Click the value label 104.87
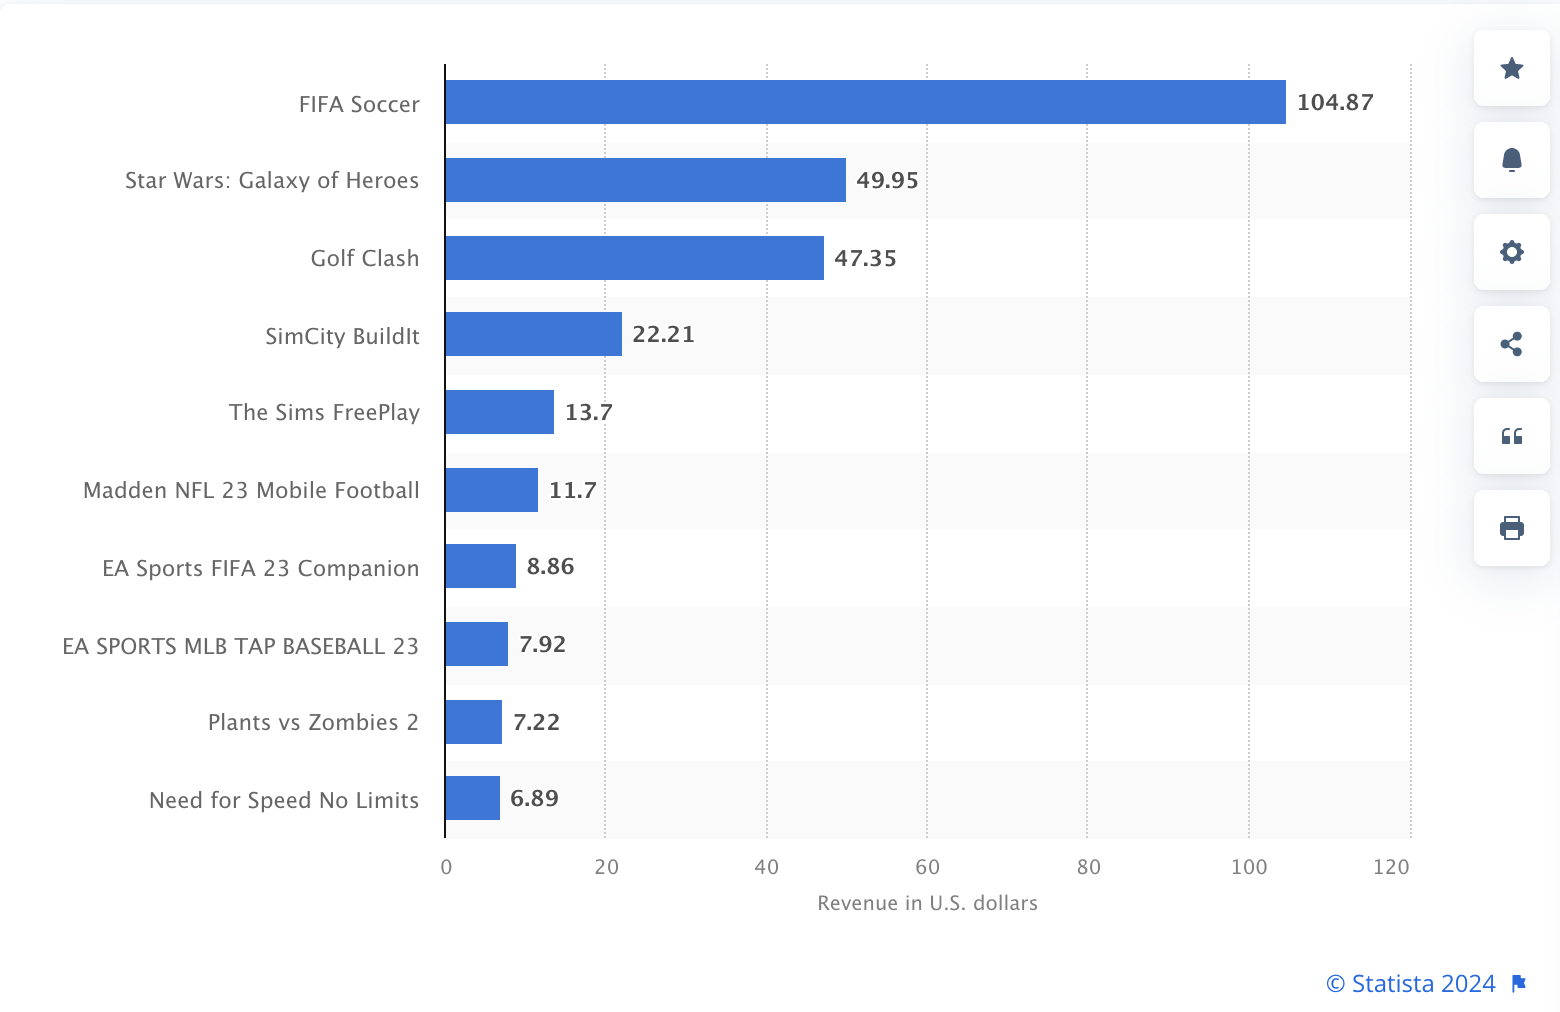1560x1012 pixels. [x=1335, y=102]
